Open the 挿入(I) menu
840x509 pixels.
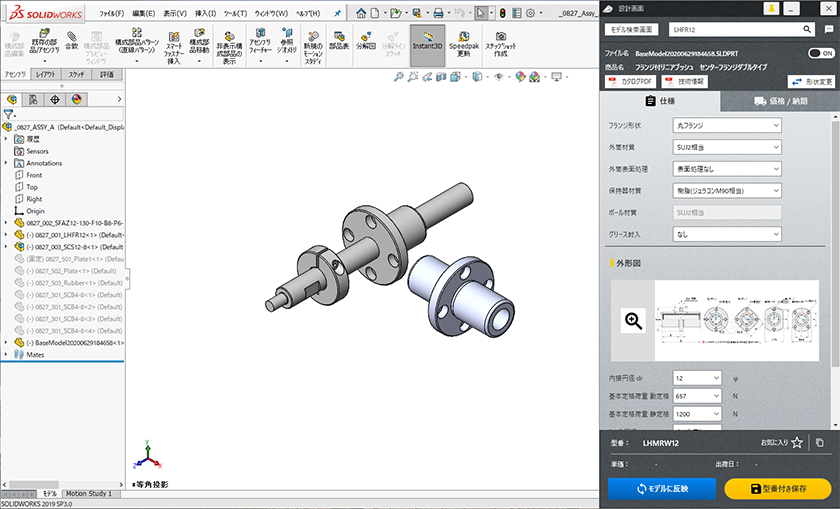click(204, 13)
